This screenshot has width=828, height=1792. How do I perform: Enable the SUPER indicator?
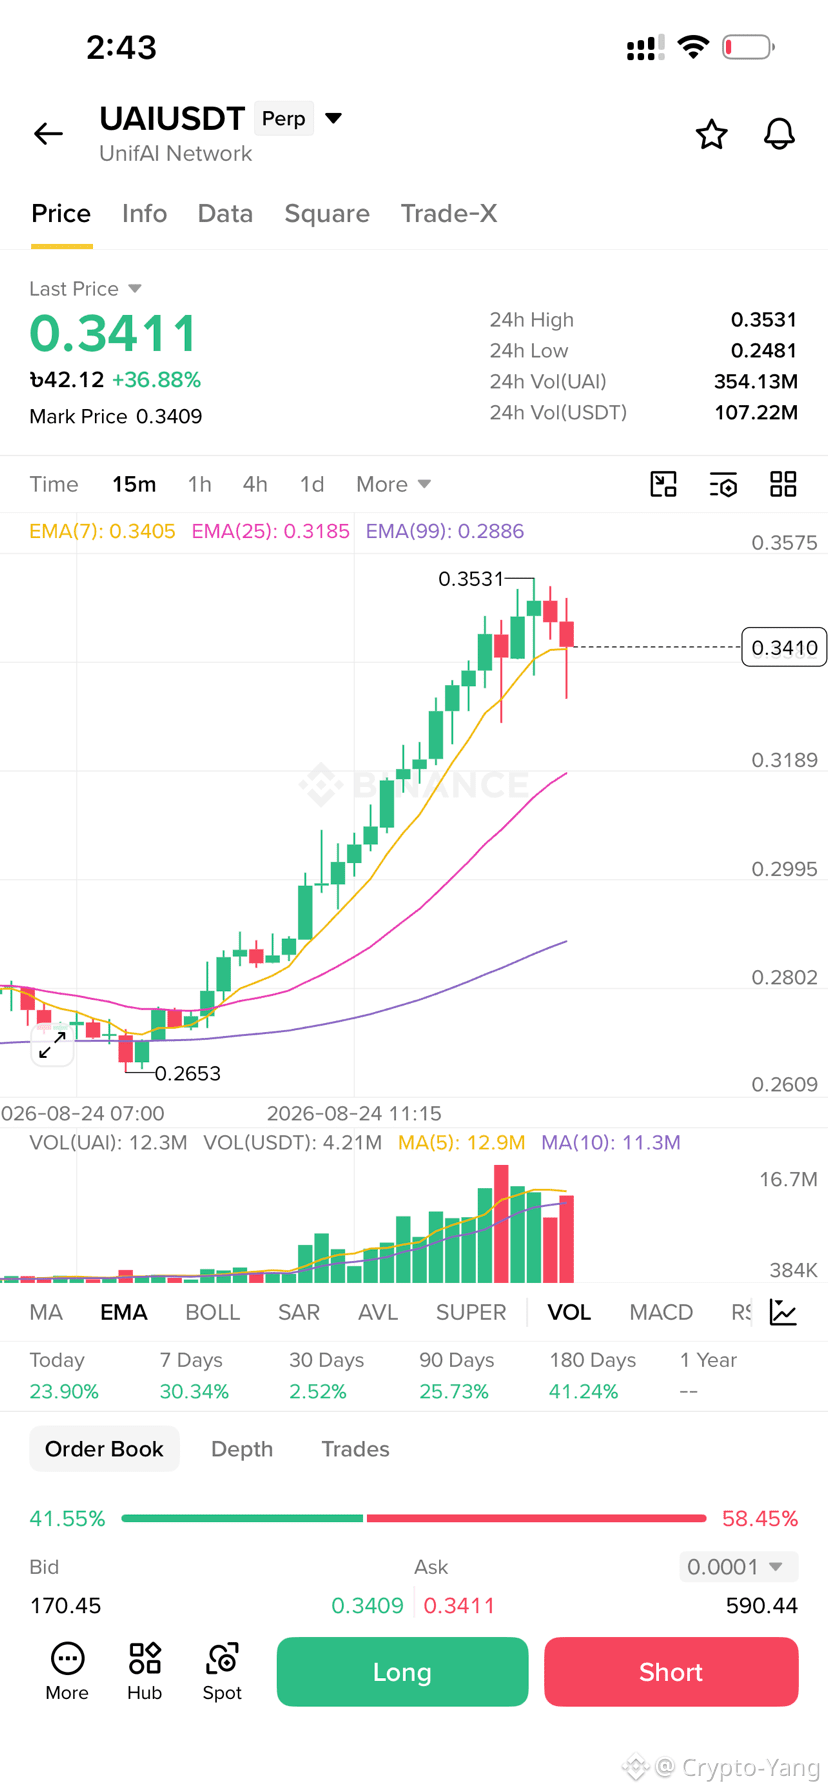[471, 1312]
